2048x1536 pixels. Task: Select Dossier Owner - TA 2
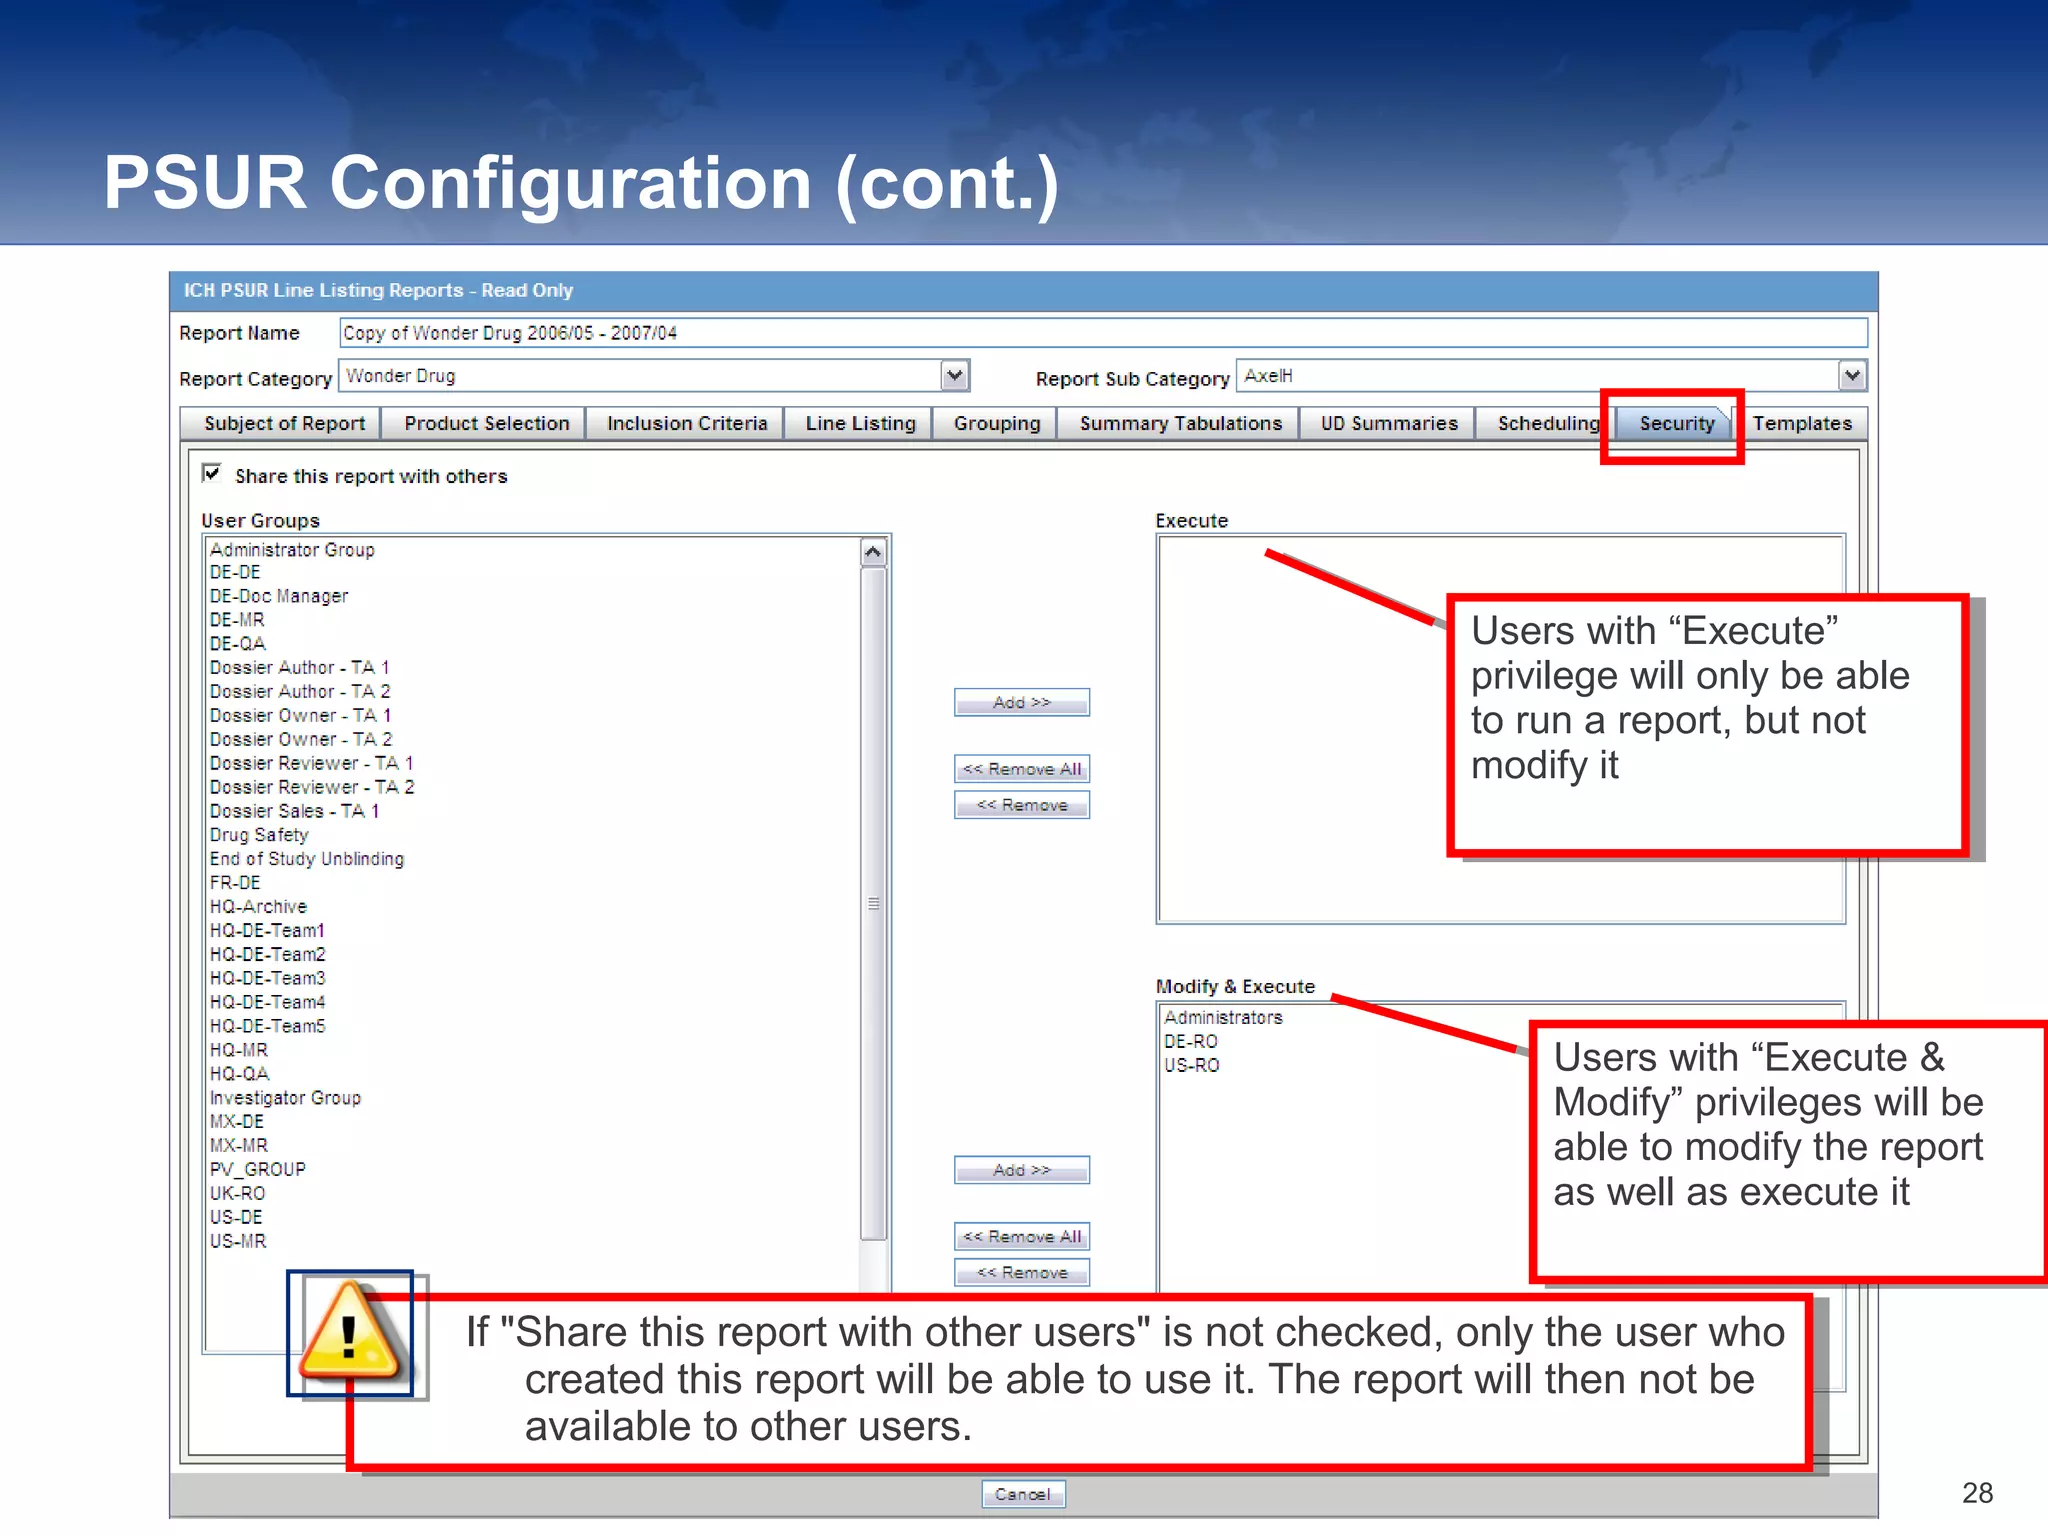(301, 739)
